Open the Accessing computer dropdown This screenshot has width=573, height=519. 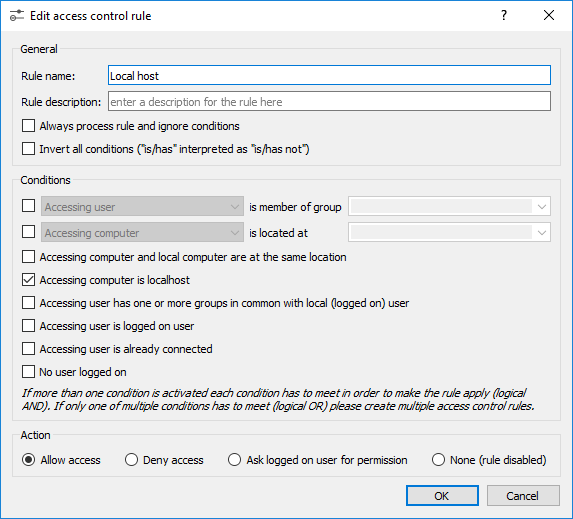pos(142,232)
